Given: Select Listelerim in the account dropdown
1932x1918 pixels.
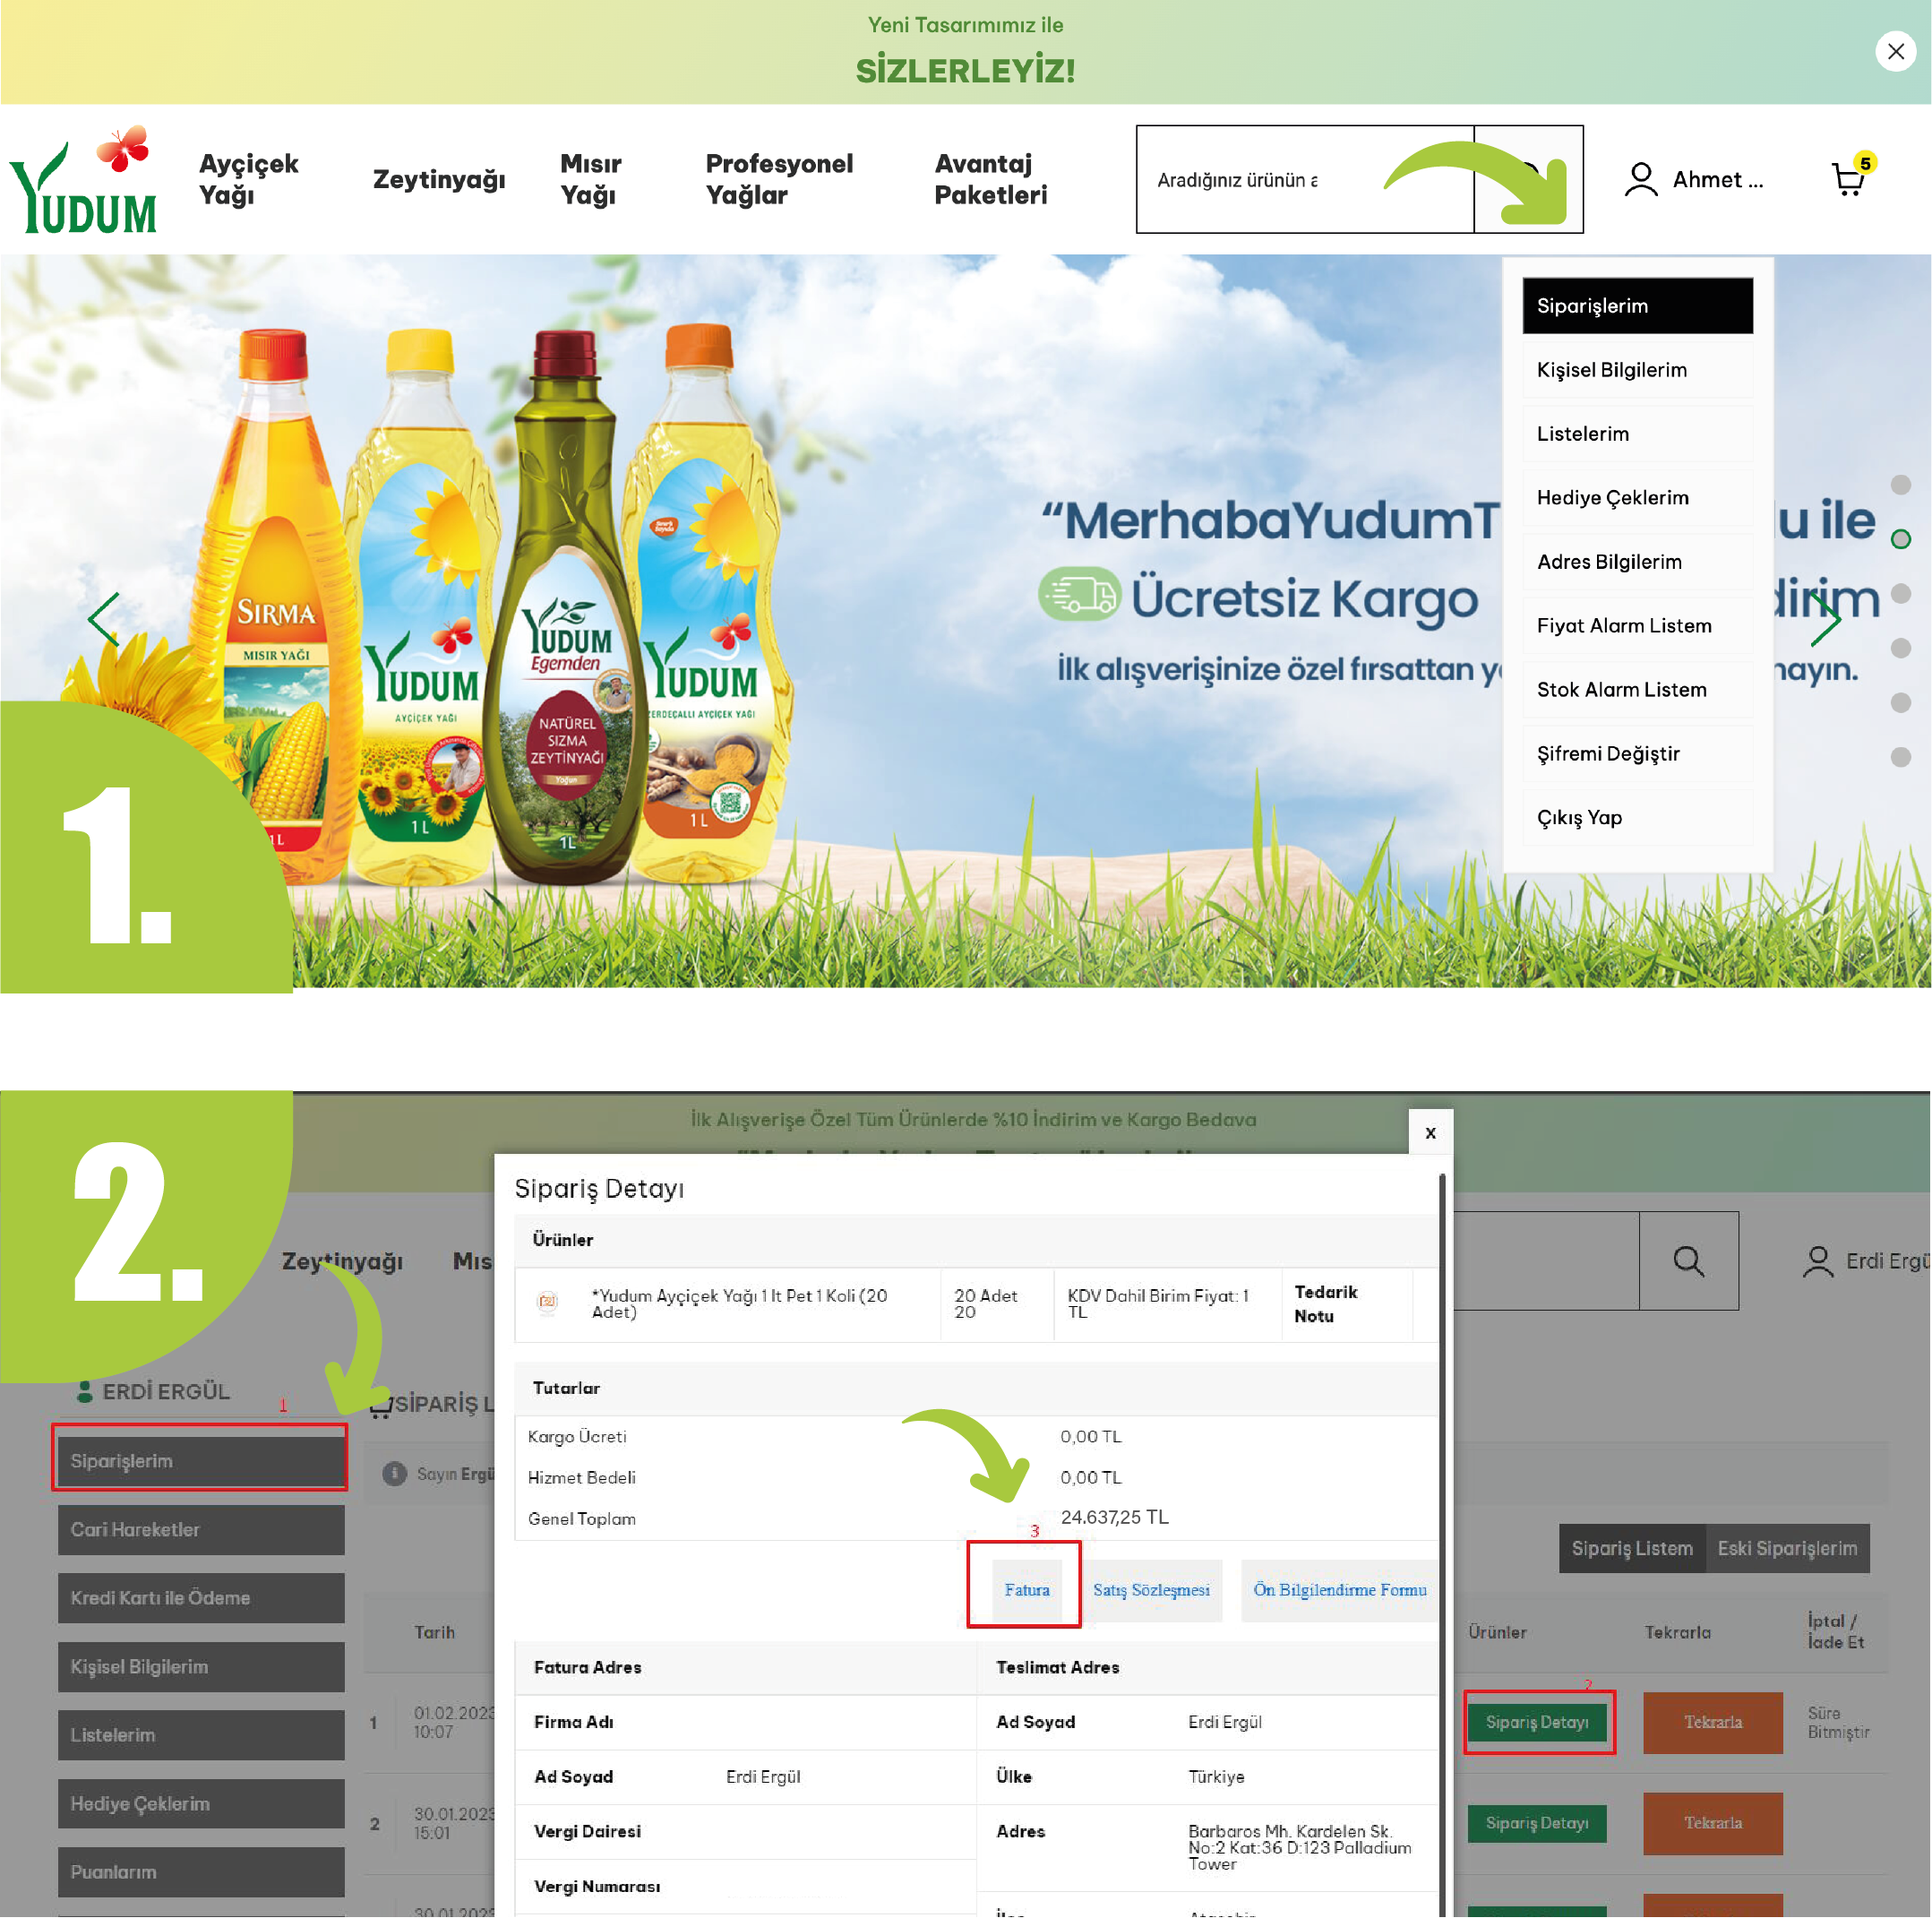Looking at the screenshot, I should [1637, 434].
